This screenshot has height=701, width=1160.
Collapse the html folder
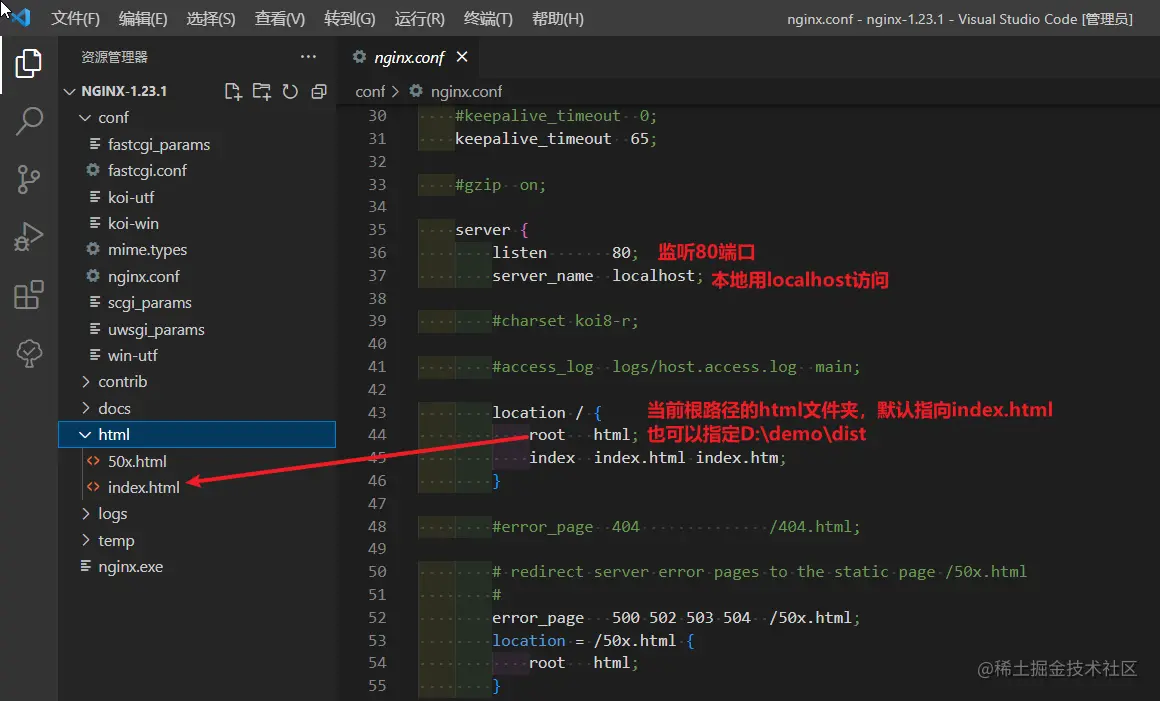[85, 435]
